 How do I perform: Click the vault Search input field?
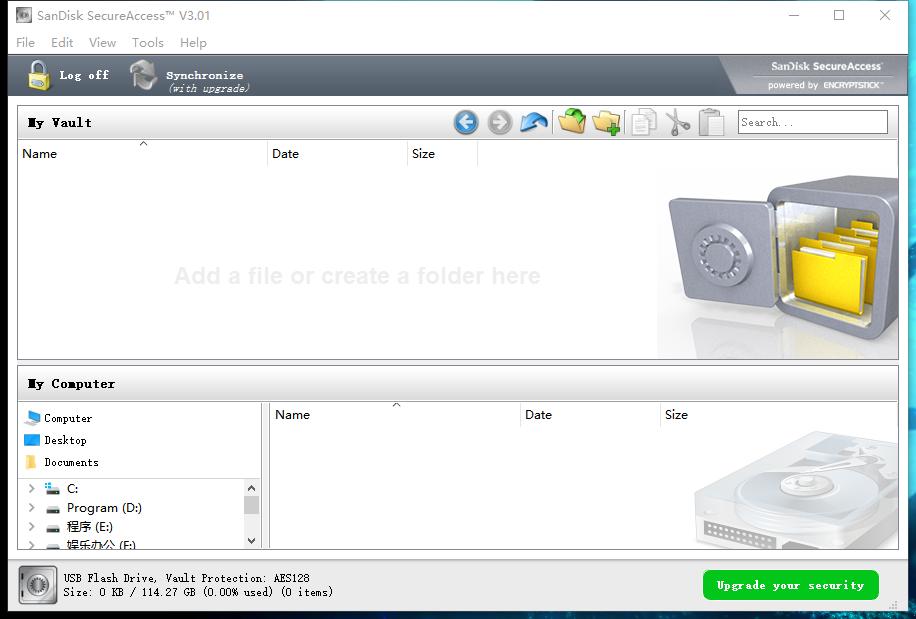[x=812, y=122]
